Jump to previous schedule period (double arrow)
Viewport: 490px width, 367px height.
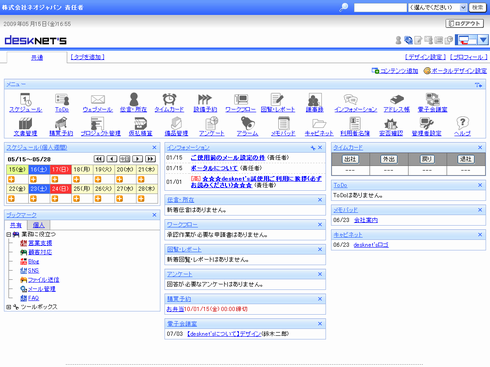pos(99,159)
